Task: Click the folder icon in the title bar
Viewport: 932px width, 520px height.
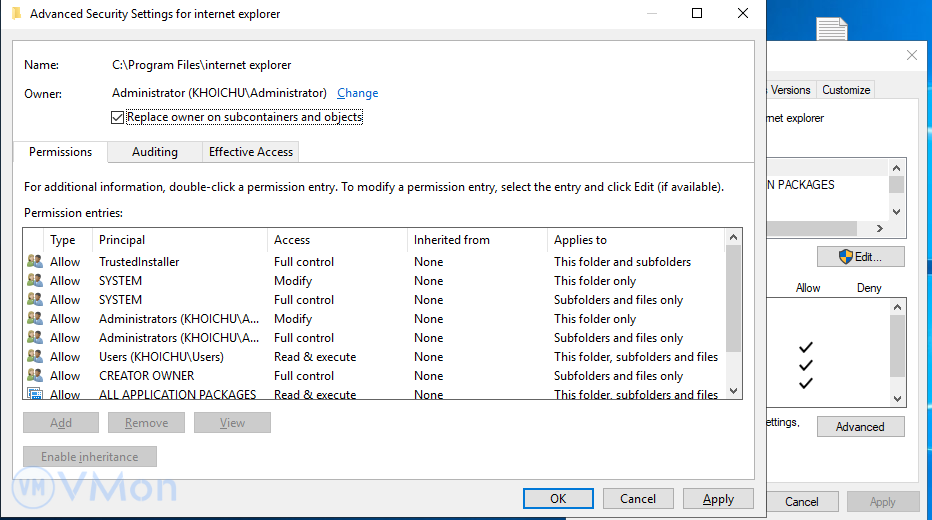Action: (16, 14)
